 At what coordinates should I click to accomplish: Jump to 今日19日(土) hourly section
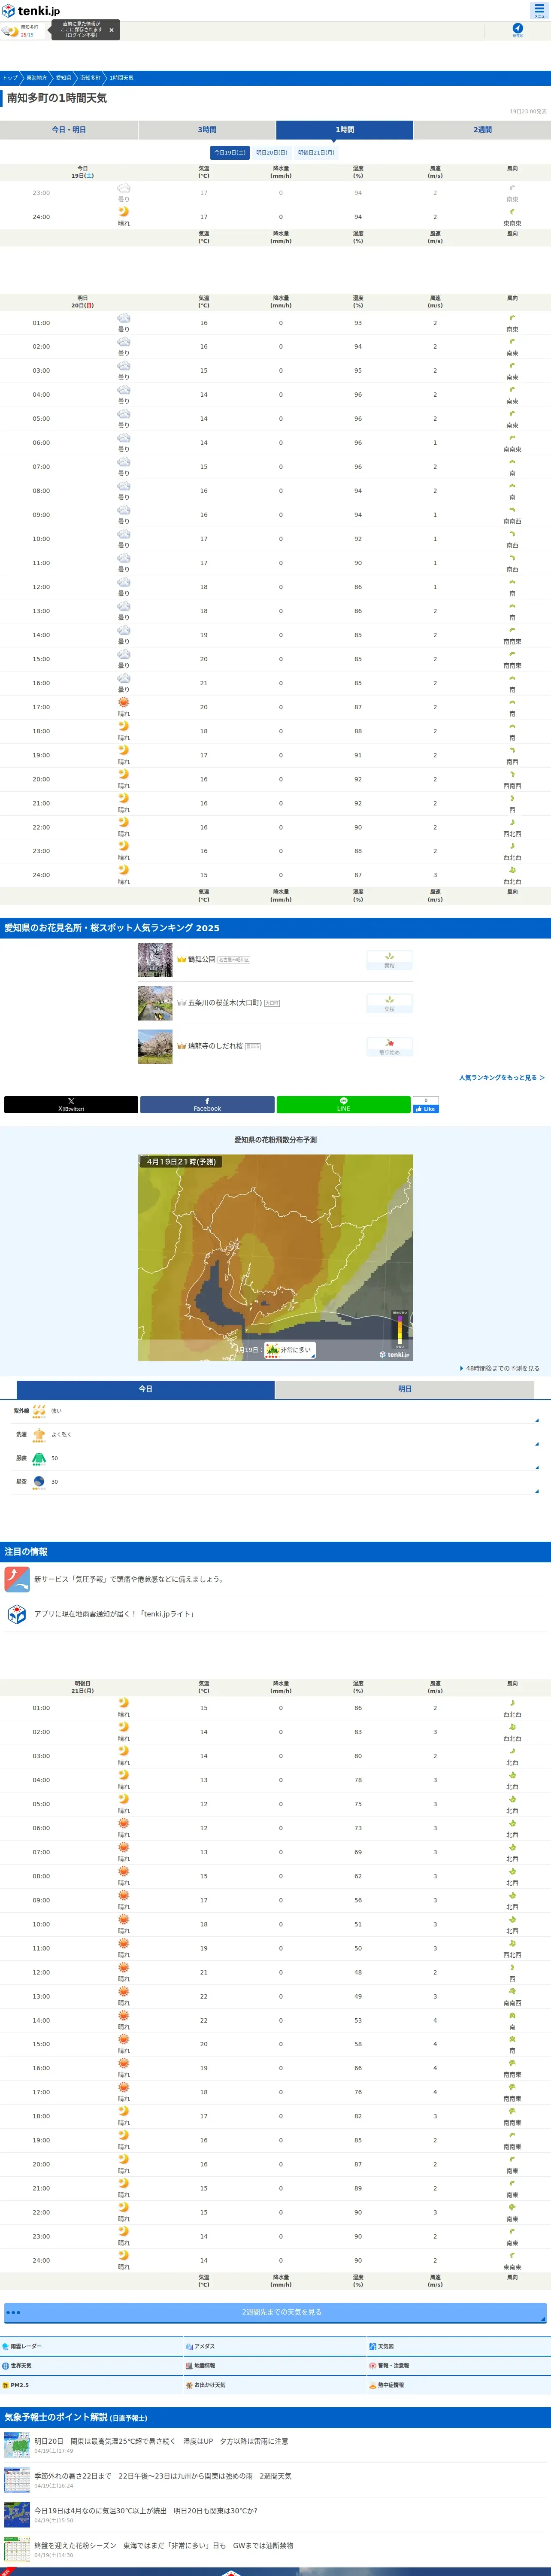point(230,153)
